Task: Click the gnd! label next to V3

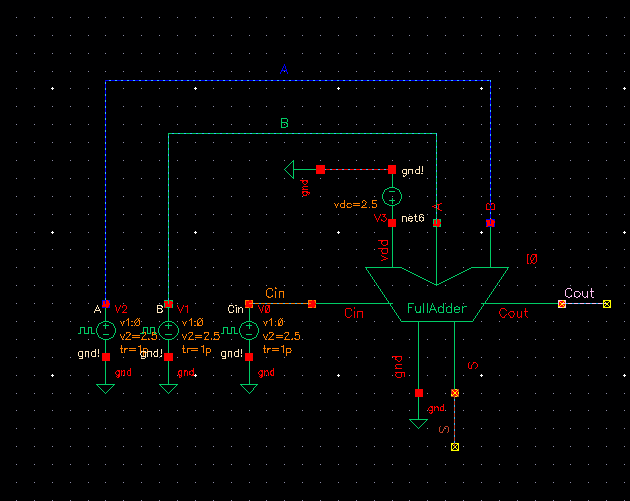Action: click(x=412, y=171)
